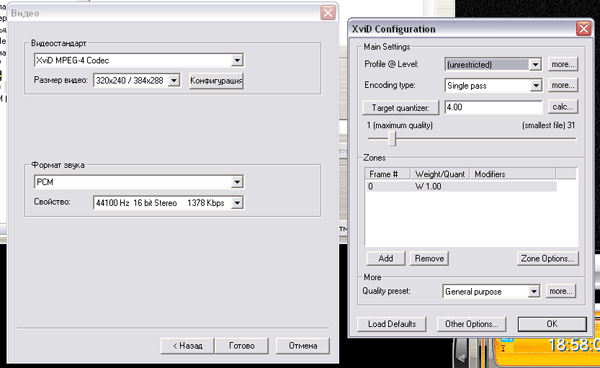
Task: Cancel with the Отмена button
Action: (x=303, y=346)
